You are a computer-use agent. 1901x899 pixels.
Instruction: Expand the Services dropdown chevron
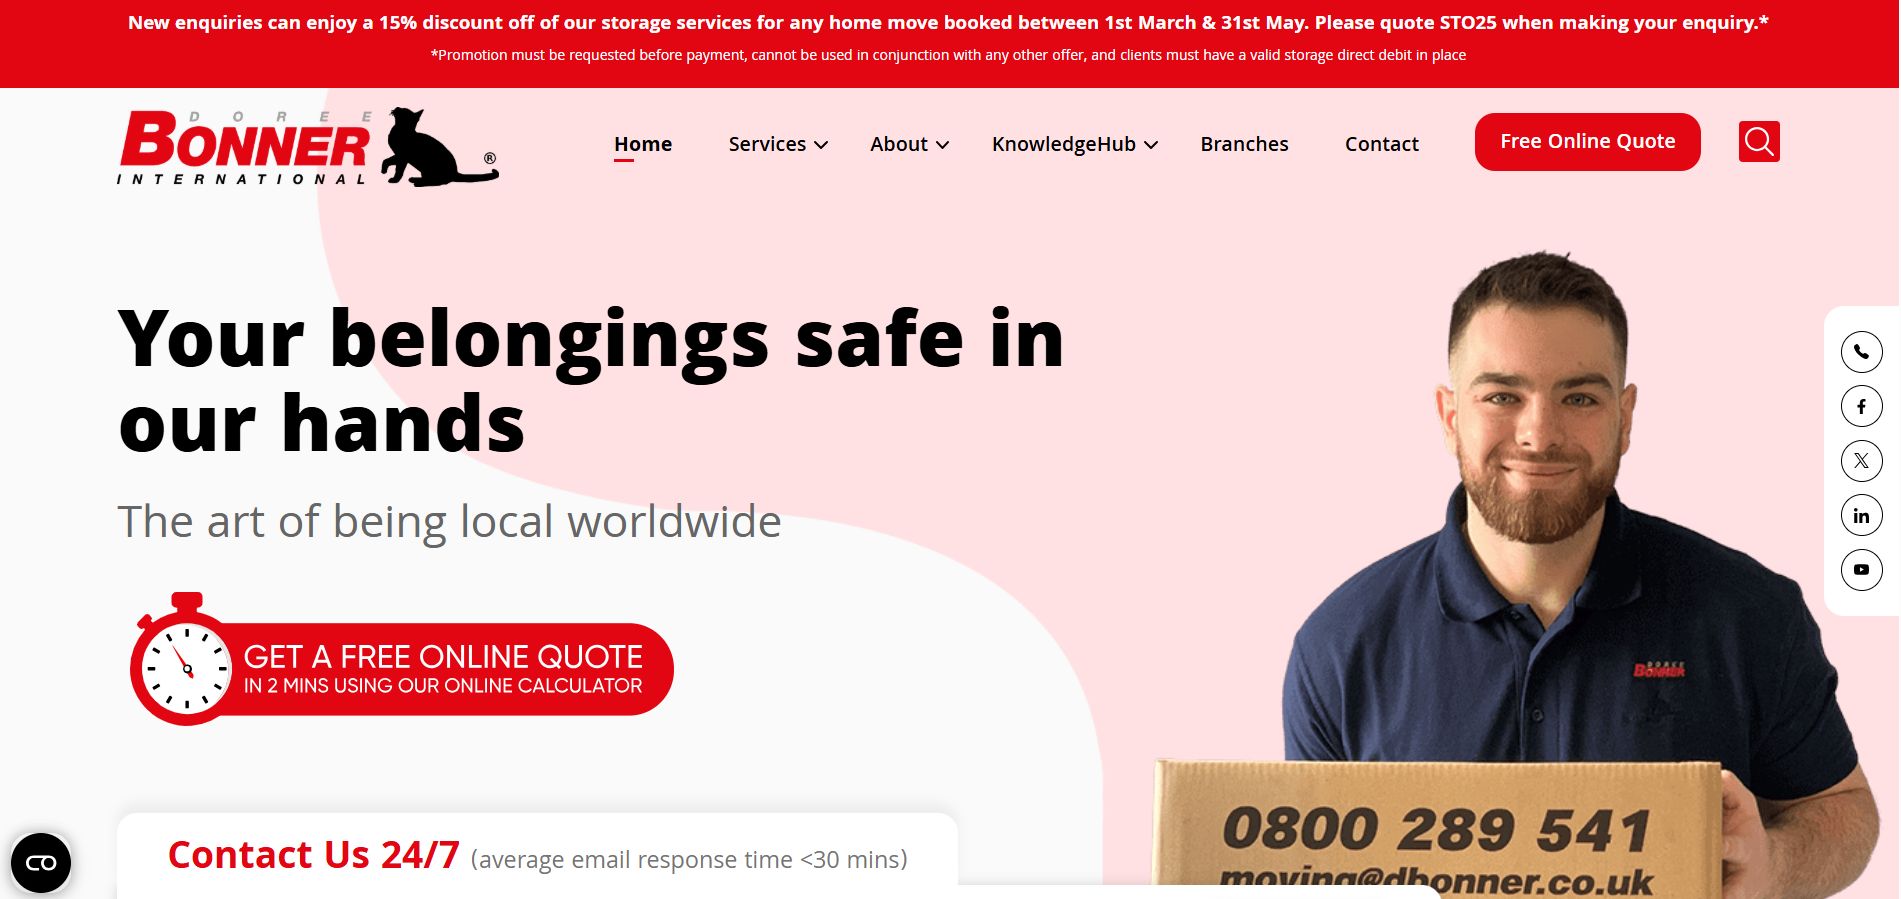821,145
